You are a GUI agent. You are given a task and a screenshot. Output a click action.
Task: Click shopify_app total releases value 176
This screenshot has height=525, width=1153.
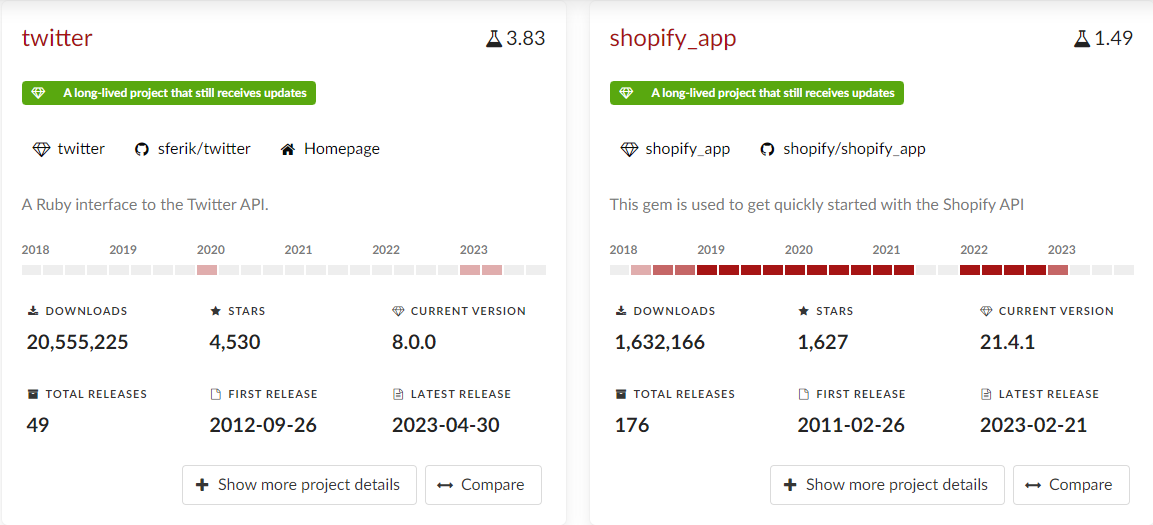(x=632, y=425)
